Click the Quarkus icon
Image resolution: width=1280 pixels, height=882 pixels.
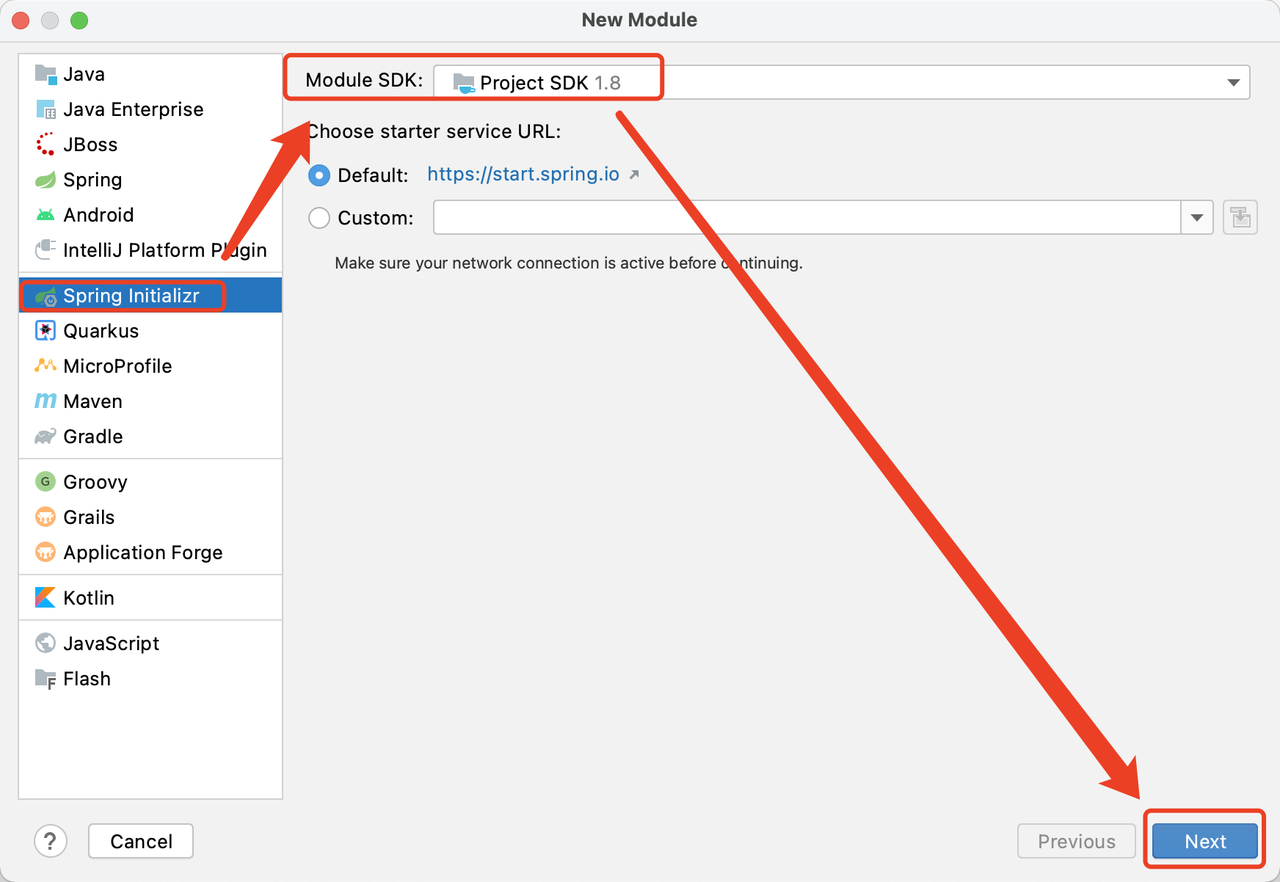click(46, 331)
